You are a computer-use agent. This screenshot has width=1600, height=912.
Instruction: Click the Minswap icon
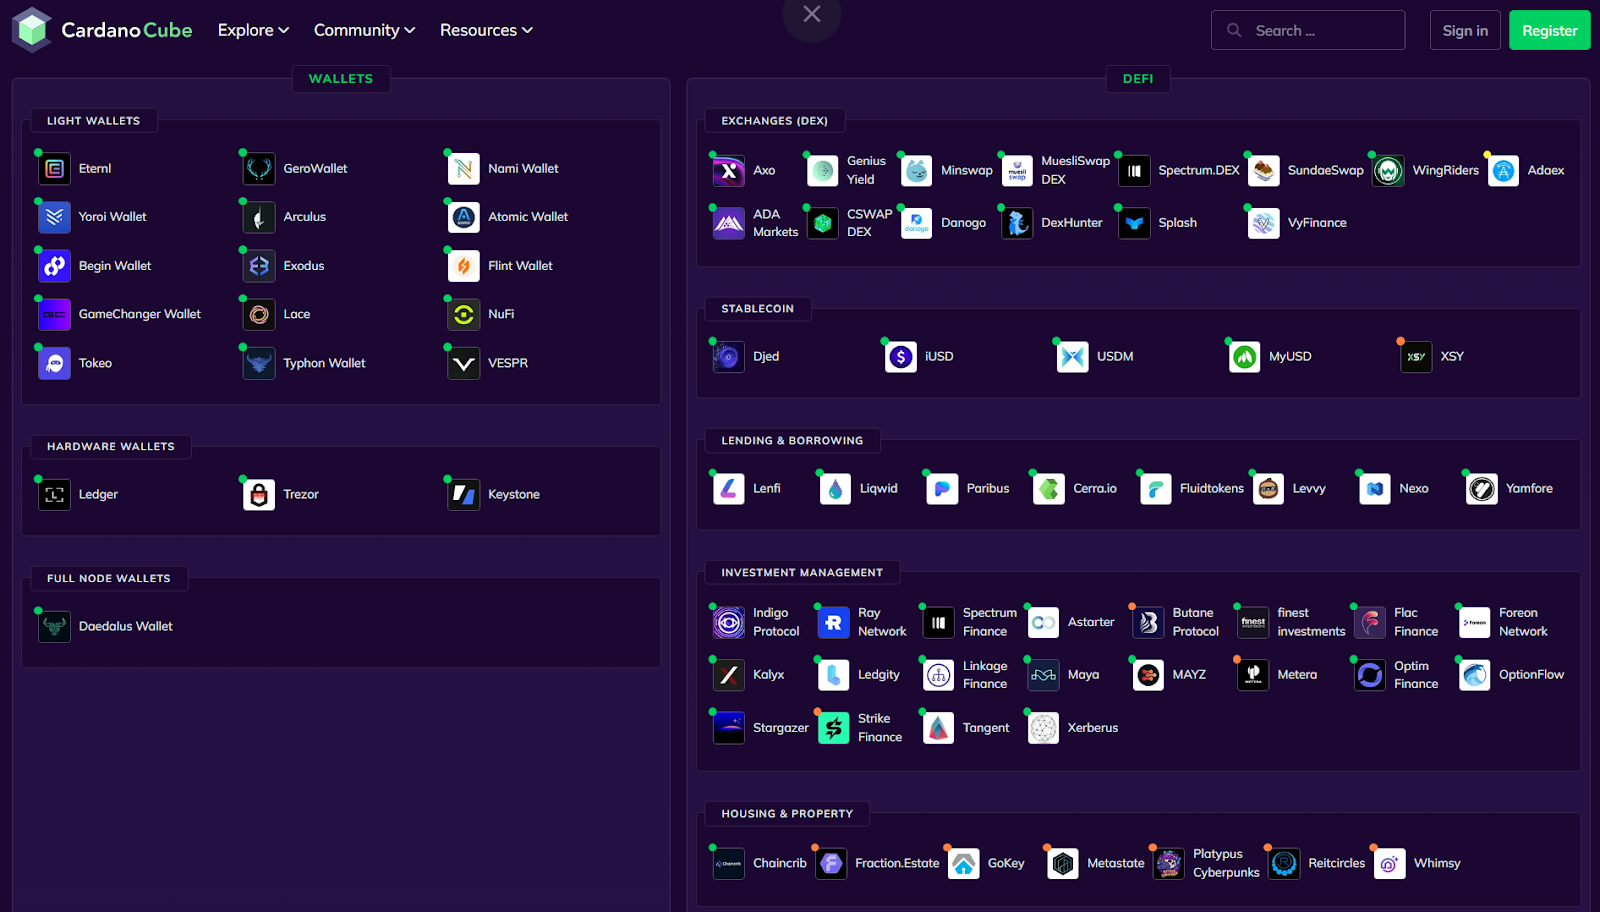(917, 171)
